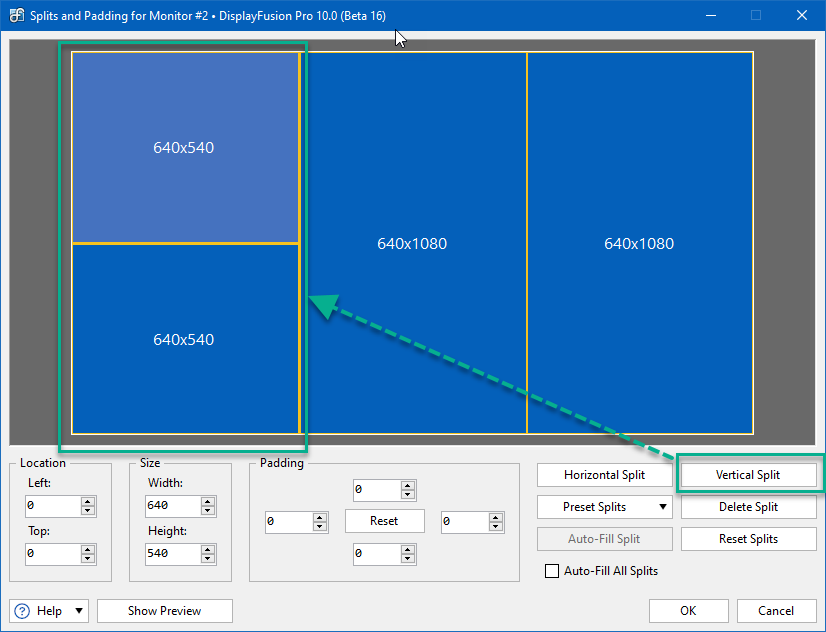Increase top padding with up arrow
Screen dimensions: 826x632
point(408,485)
